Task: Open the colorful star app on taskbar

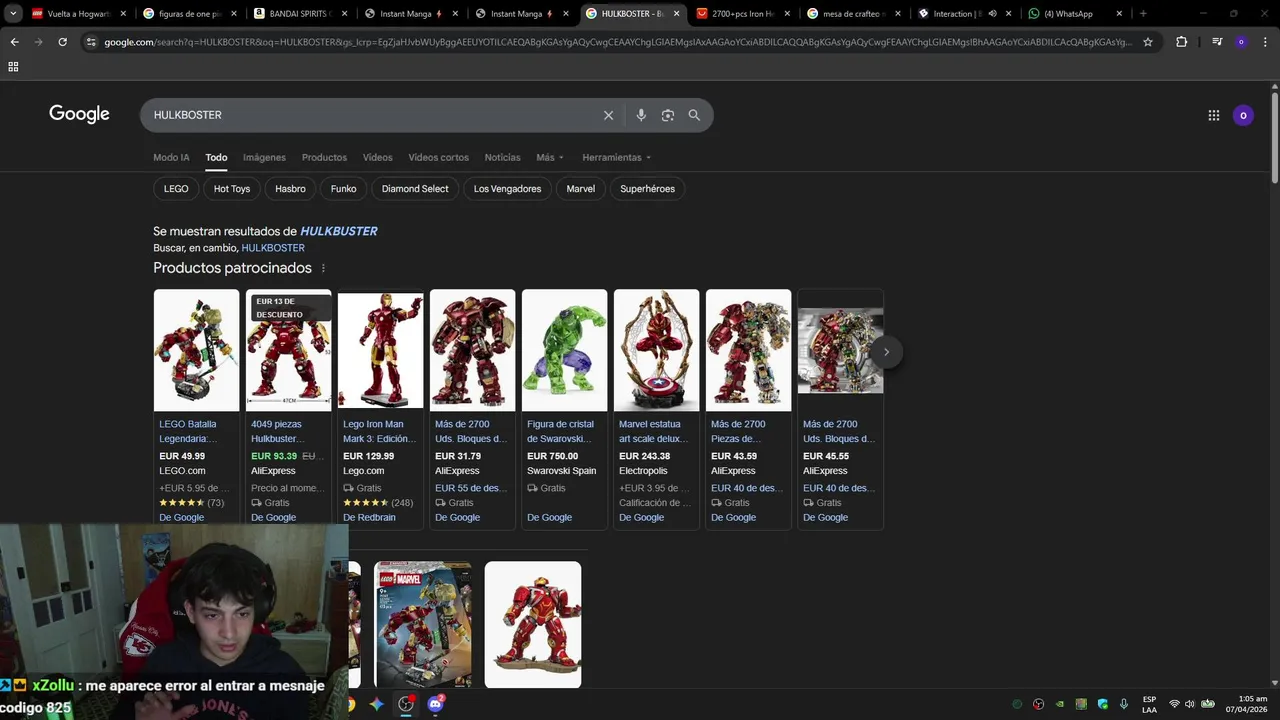Action: pyautogui.click(x=376, y=704)
